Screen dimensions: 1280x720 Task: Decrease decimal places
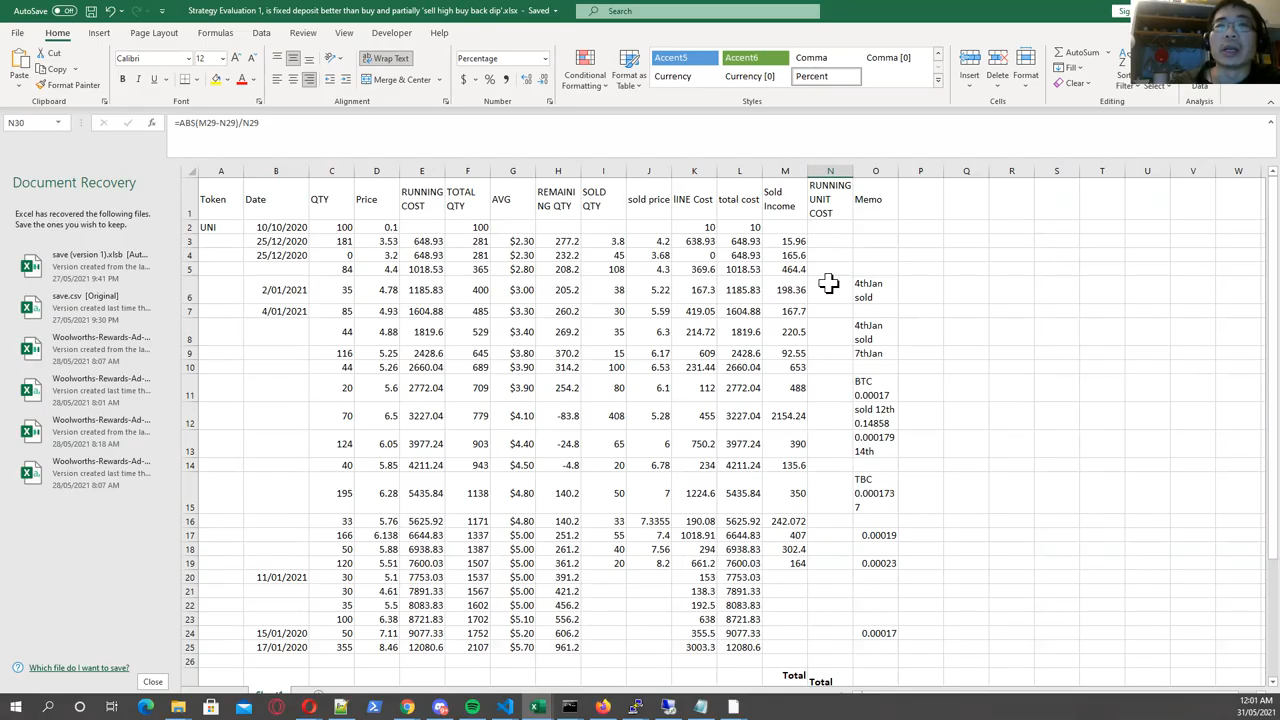click(541, 79)
